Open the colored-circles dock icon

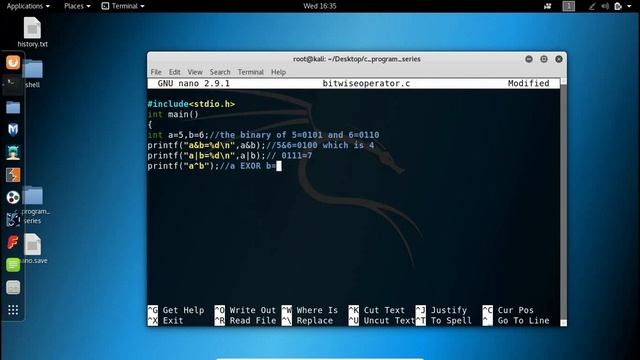pos(13,197)
